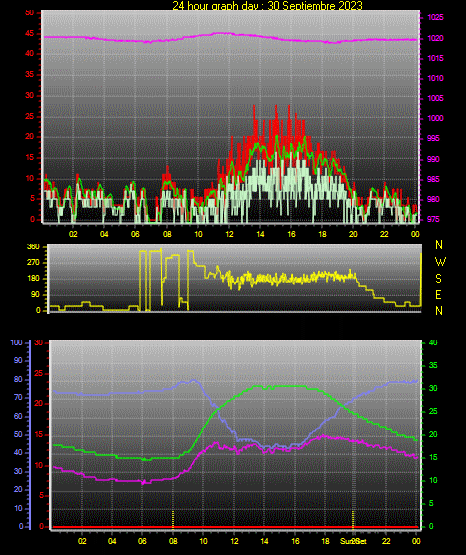
Task: Click the 1020 pressure axis label
Action: [x=435, y=38]
